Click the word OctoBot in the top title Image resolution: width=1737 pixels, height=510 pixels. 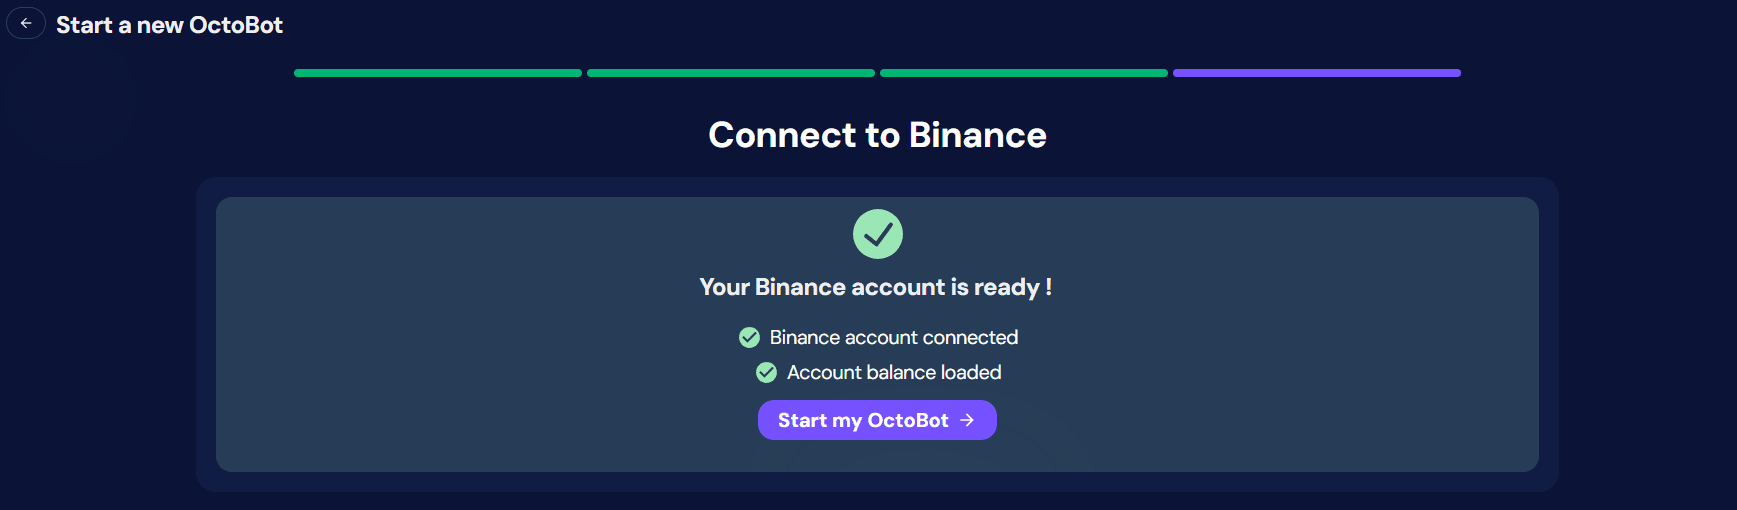pyautogui.click(x=236, y=25)
